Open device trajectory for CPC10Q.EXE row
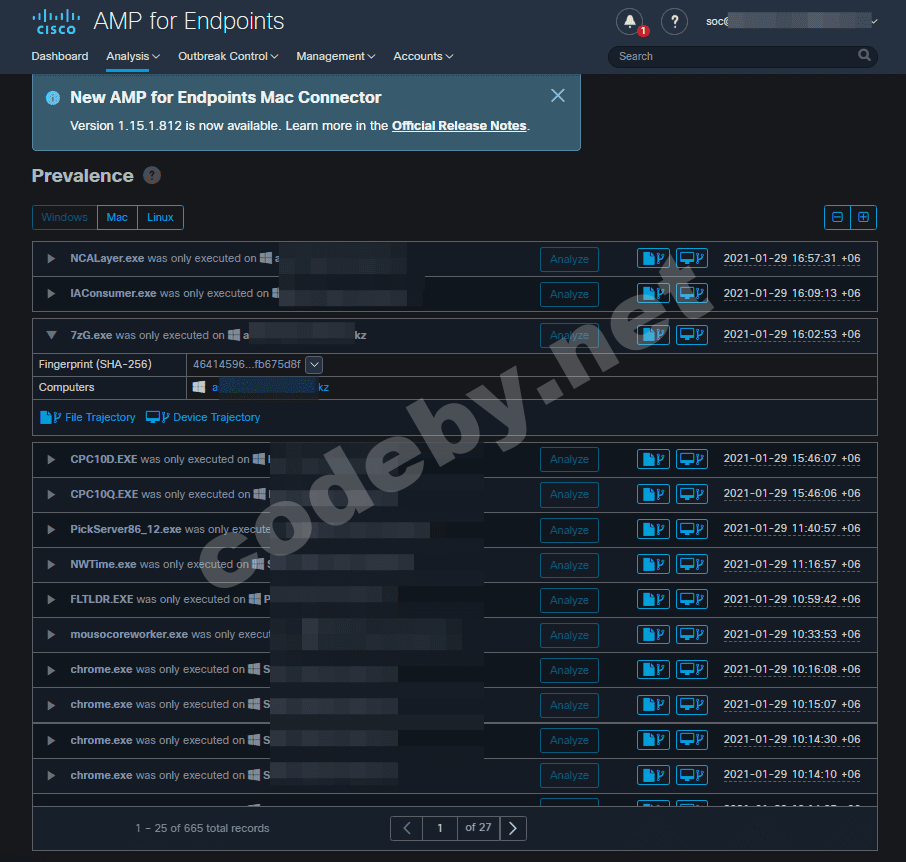The height and width of the screenshot is (862, 906). [x=692, y=494]
